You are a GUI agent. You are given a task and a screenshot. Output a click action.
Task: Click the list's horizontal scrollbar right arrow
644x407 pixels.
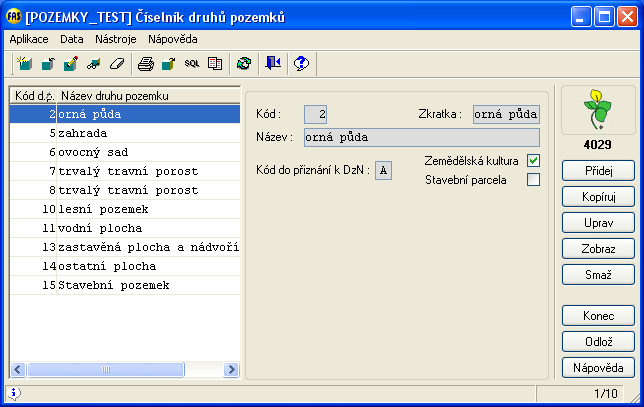coord(231,370)
